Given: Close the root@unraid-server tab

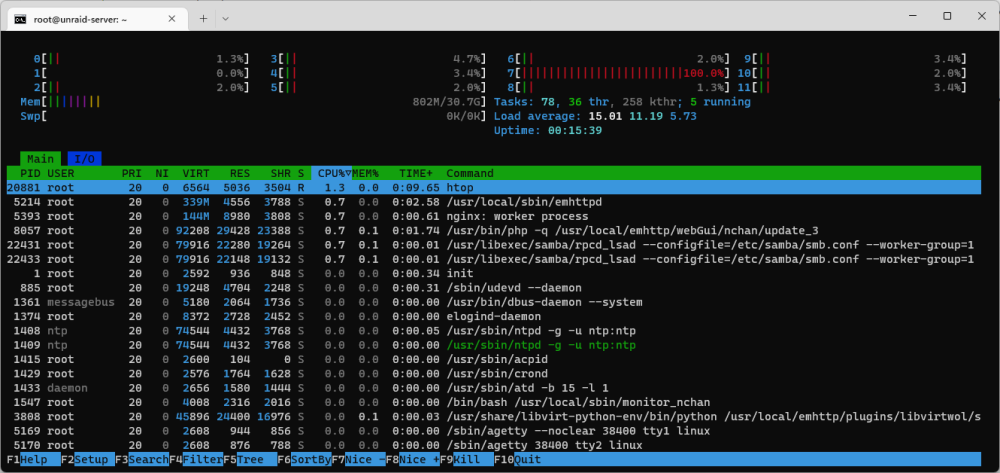Looking at the screenshot, I should pos(172,19).
